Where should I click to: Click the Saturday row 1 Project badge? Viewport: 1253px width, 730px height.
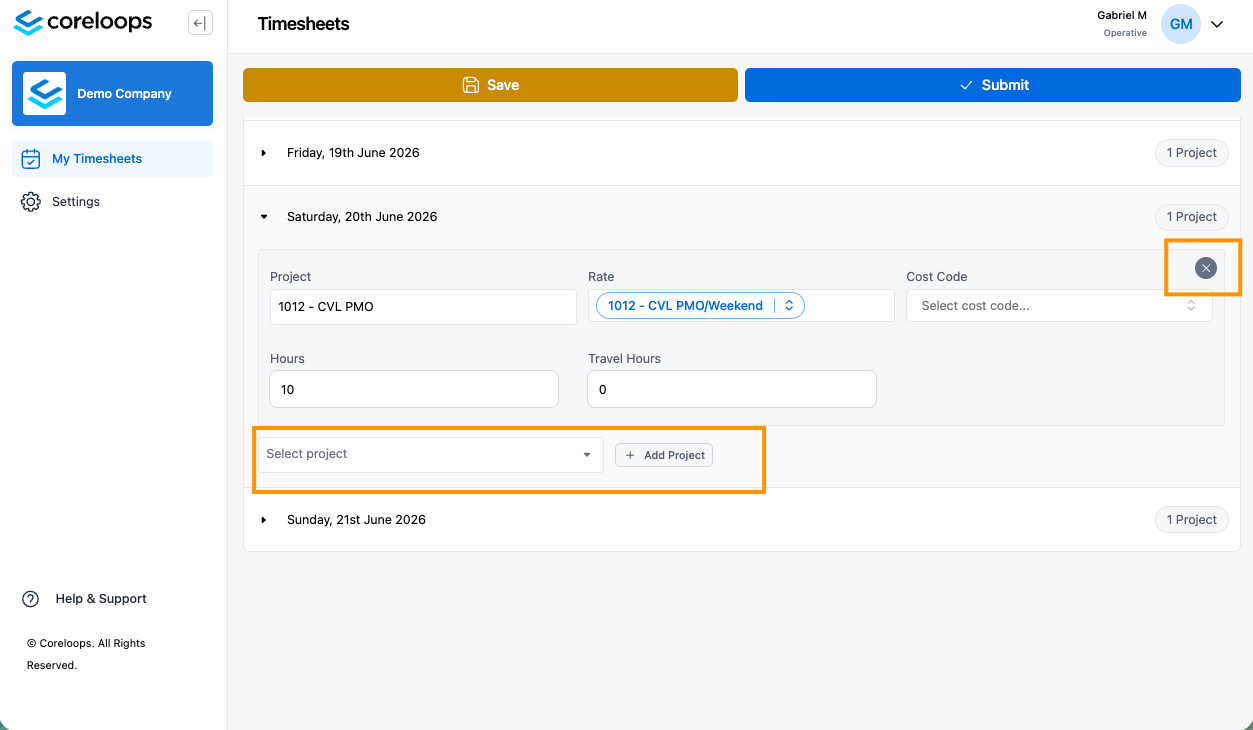[x=1192, y=216]
